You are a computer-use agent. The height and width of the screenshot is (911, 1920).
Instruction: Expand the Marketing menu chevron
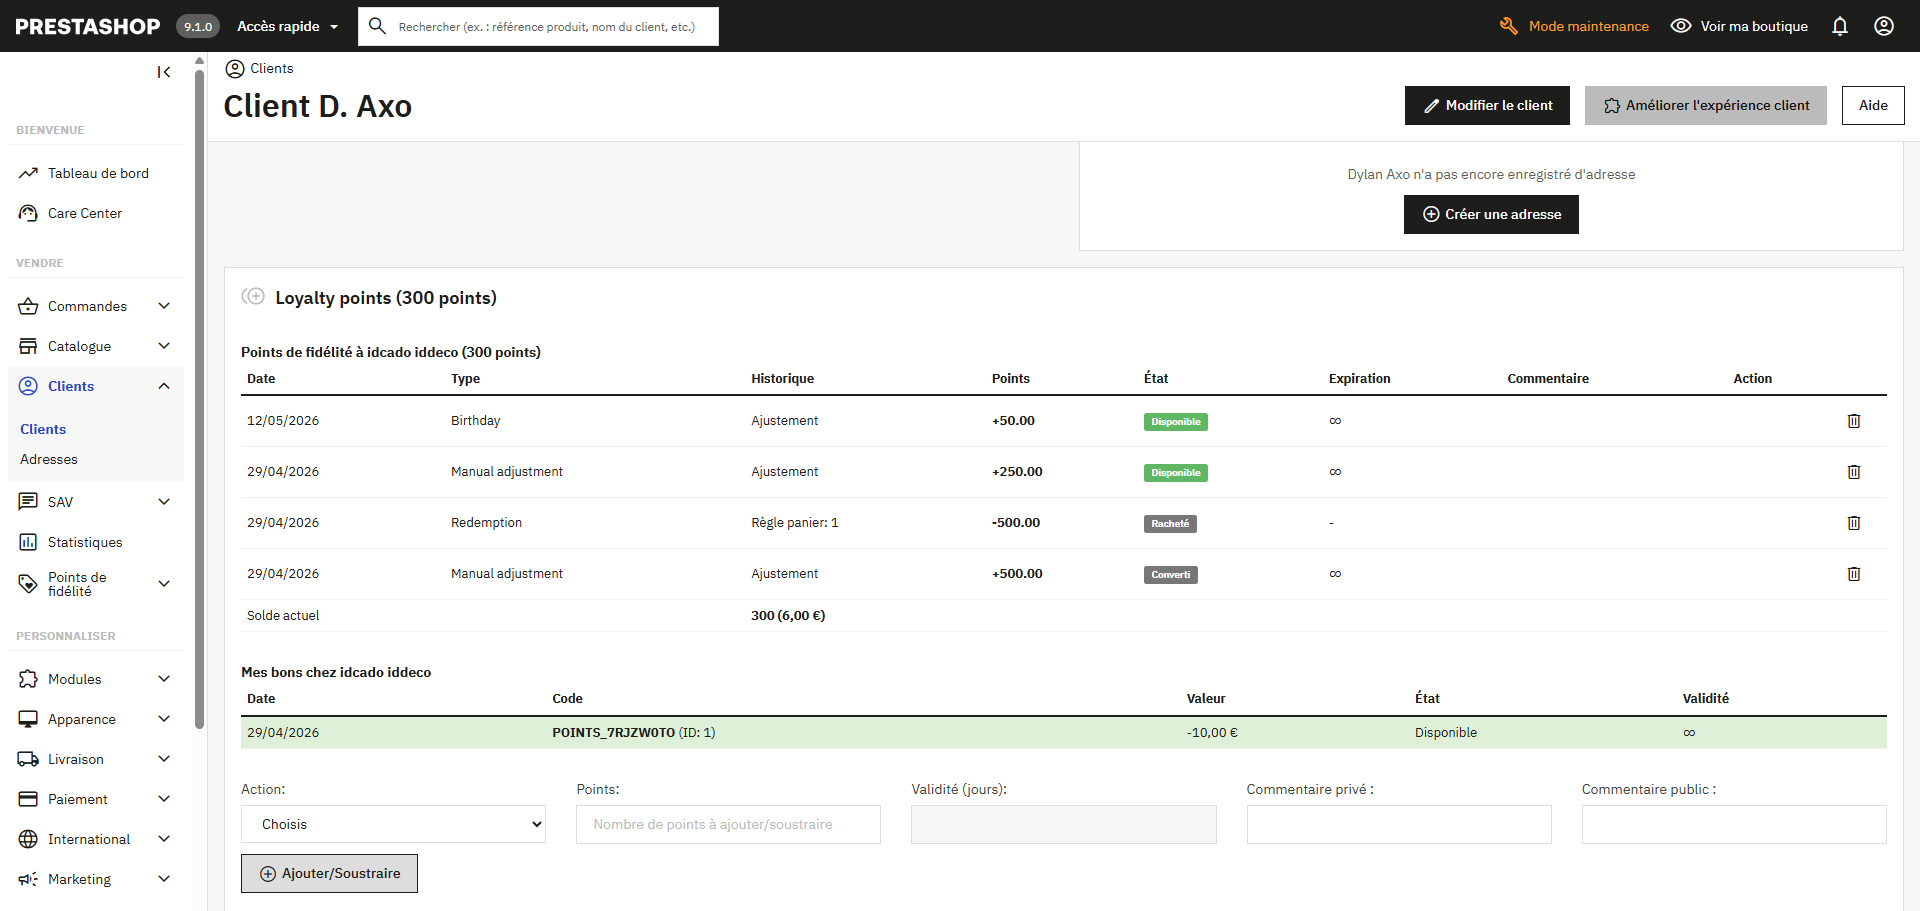[x=164, y=879]
